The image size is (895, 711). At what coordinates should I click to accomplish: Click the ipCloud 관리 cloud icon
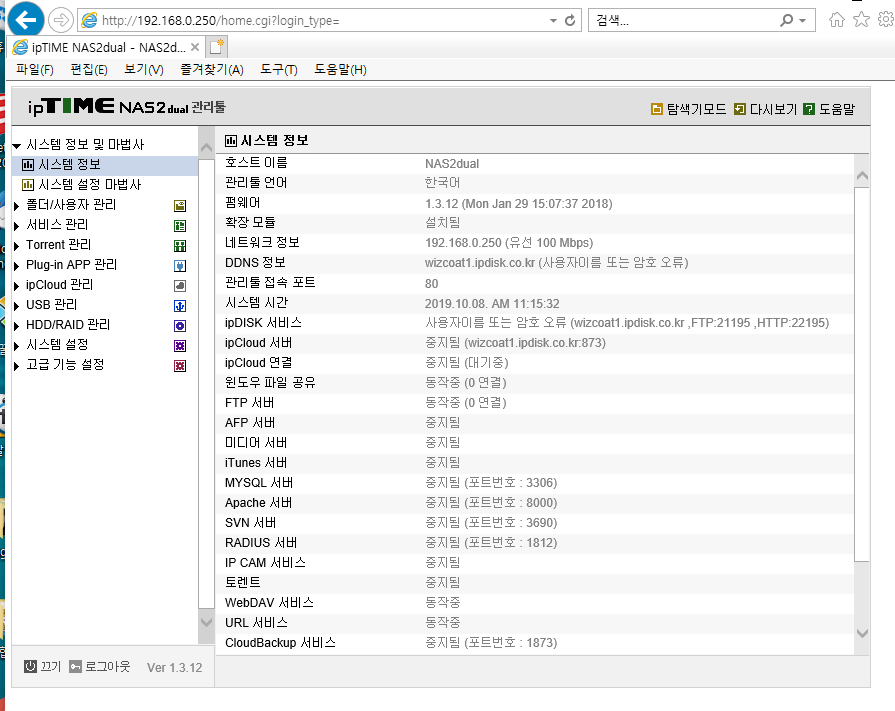[180, 286]
